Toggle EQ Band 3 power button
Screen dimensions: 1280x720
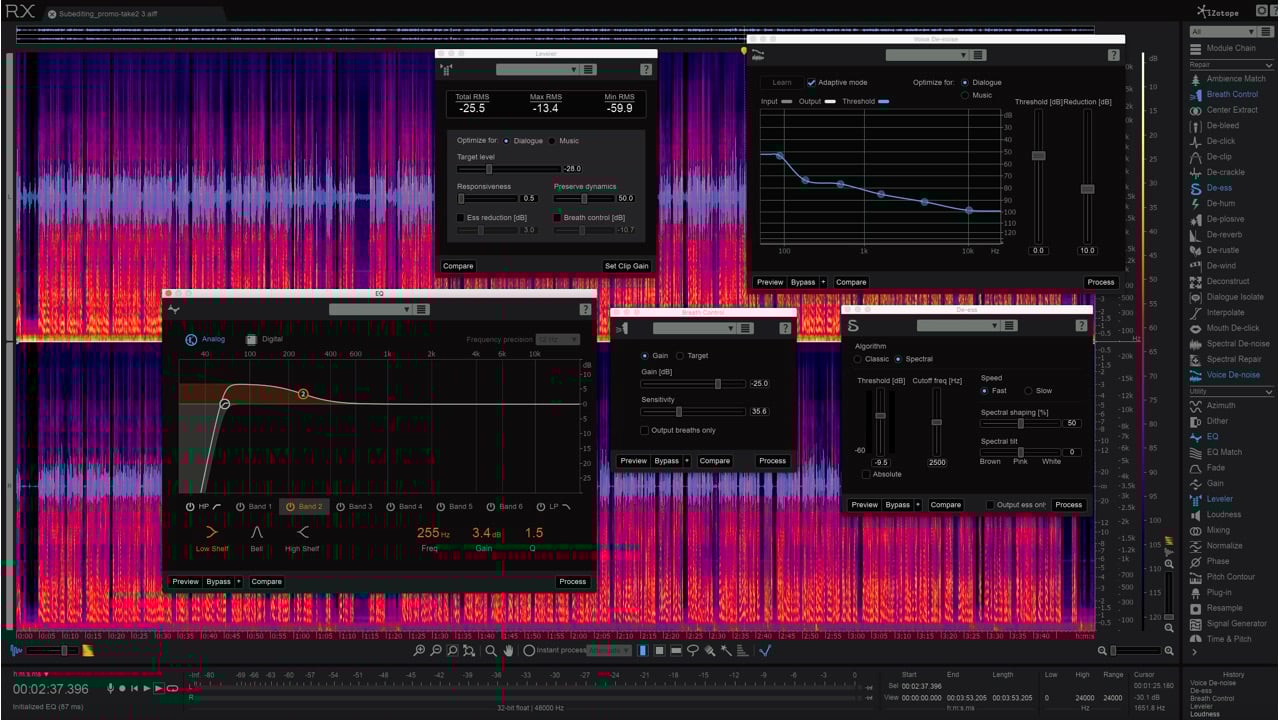point(340,507)
